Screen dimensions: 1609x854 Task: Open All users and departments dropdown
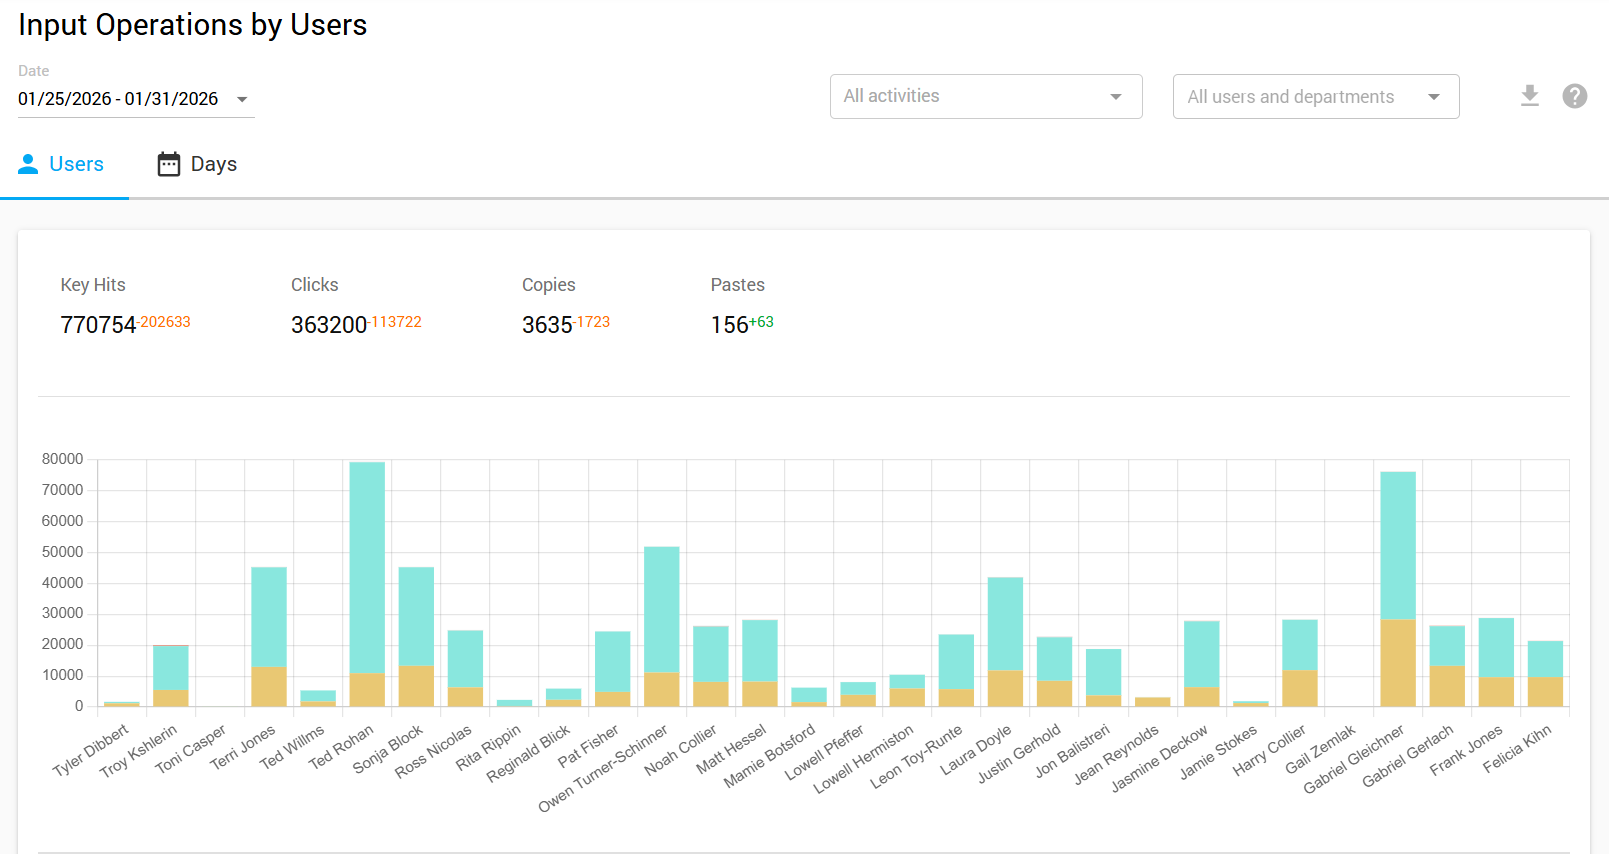click(x=1315, y=97)
